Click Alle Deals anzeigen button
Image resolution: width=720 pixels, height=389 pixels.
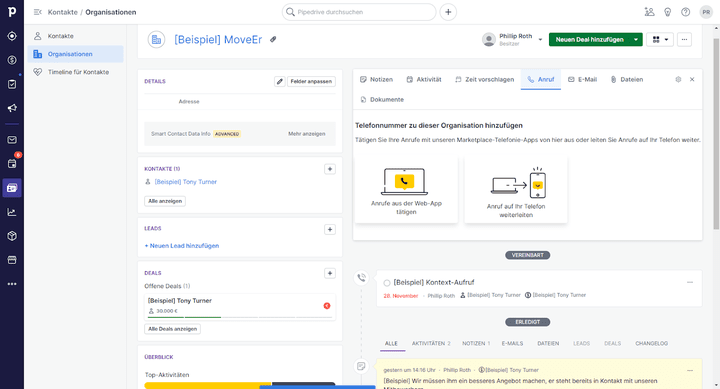pos(172,329)
